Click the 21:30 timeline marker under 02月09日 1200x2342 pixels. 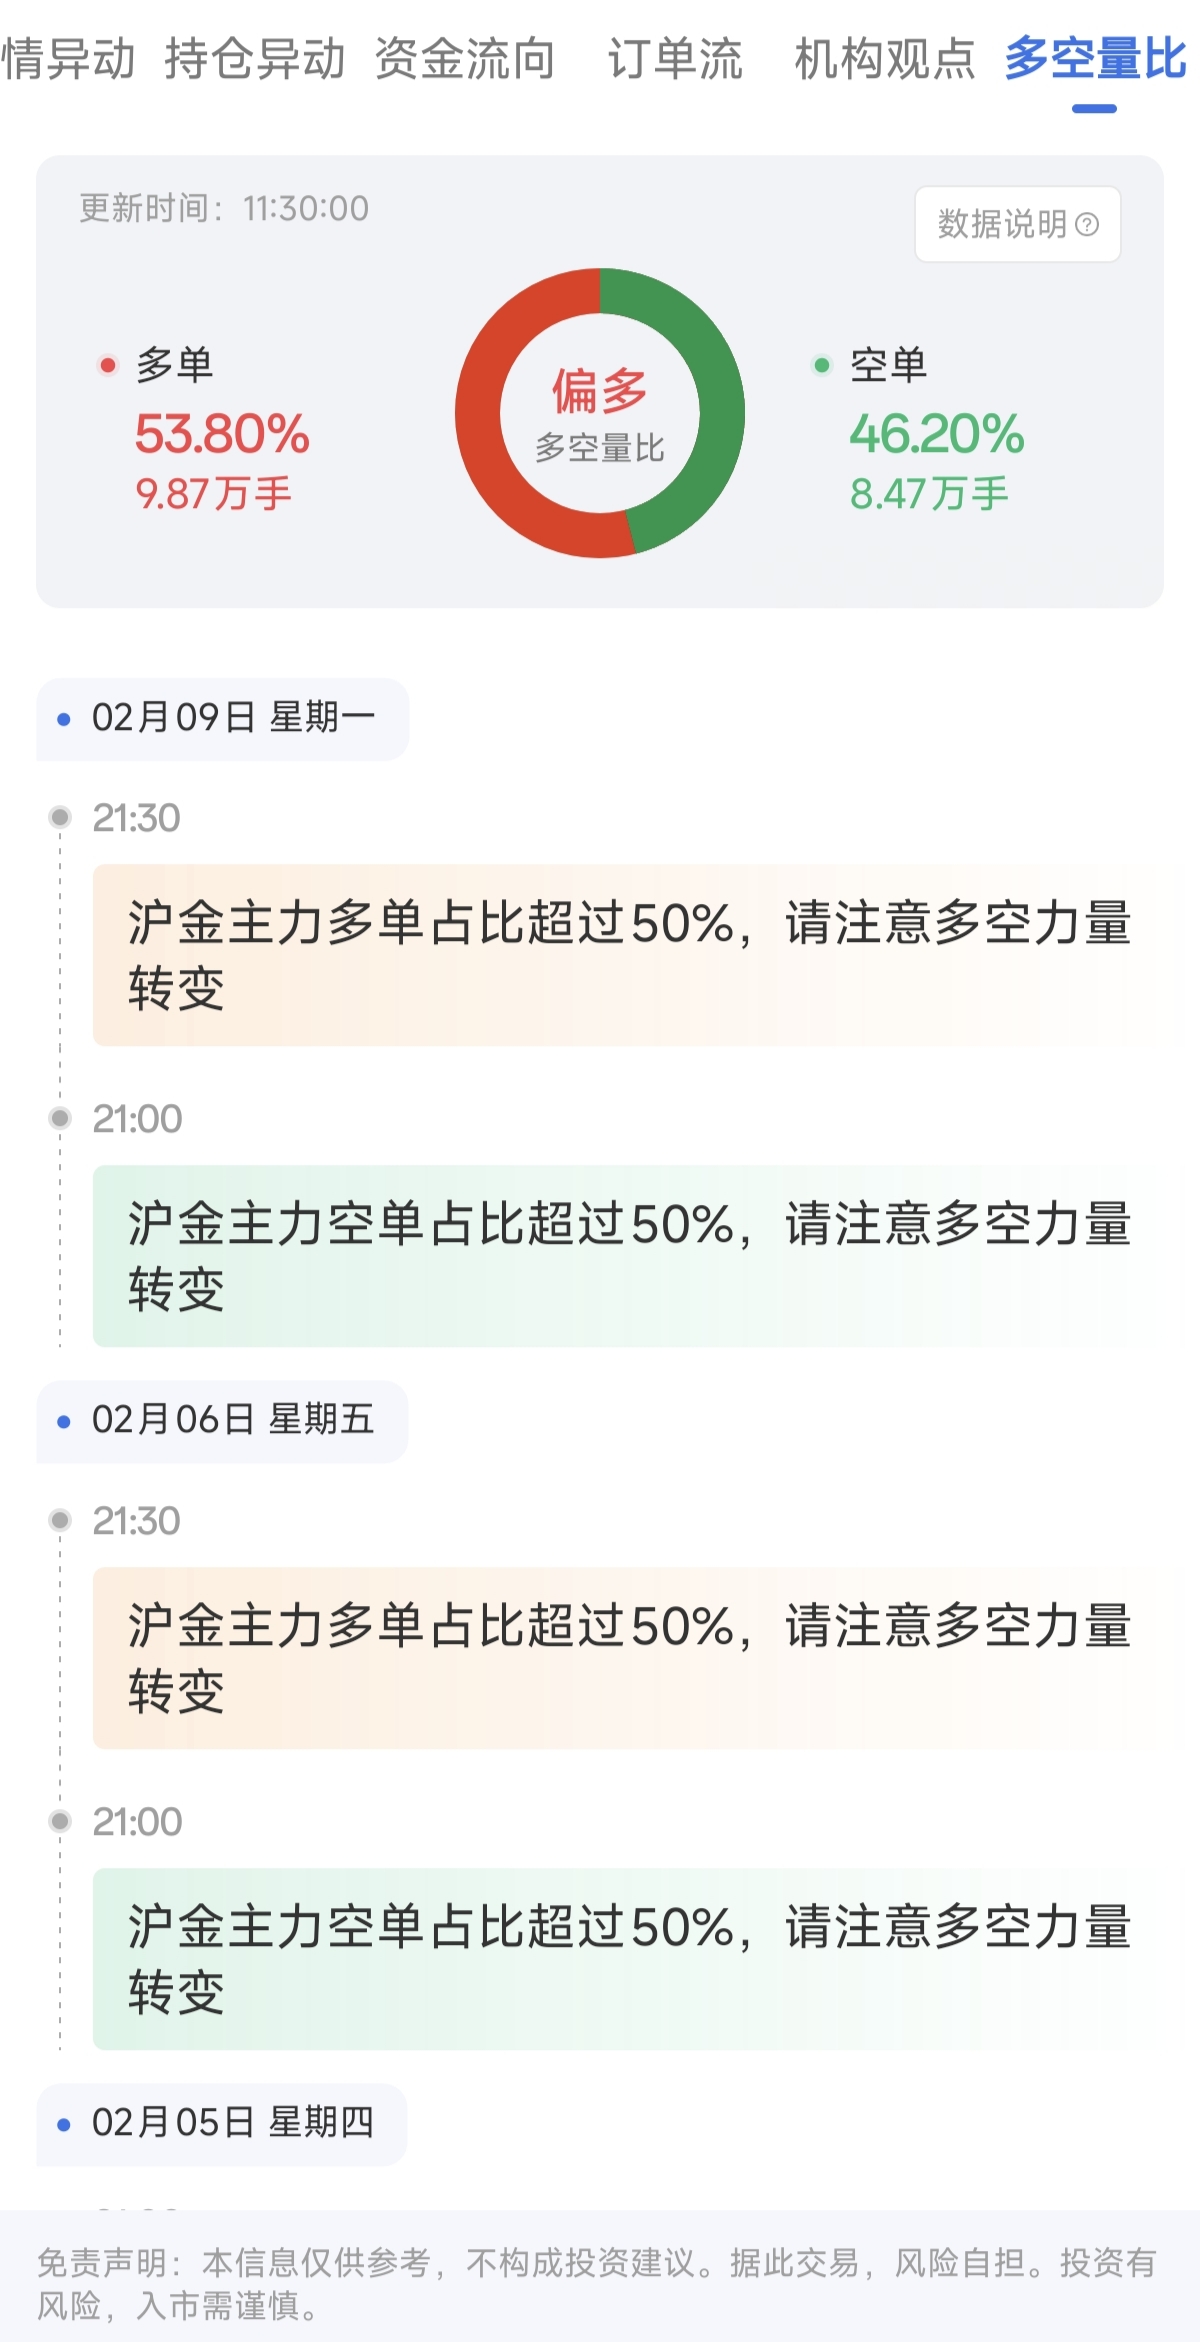tap(60, 817)
